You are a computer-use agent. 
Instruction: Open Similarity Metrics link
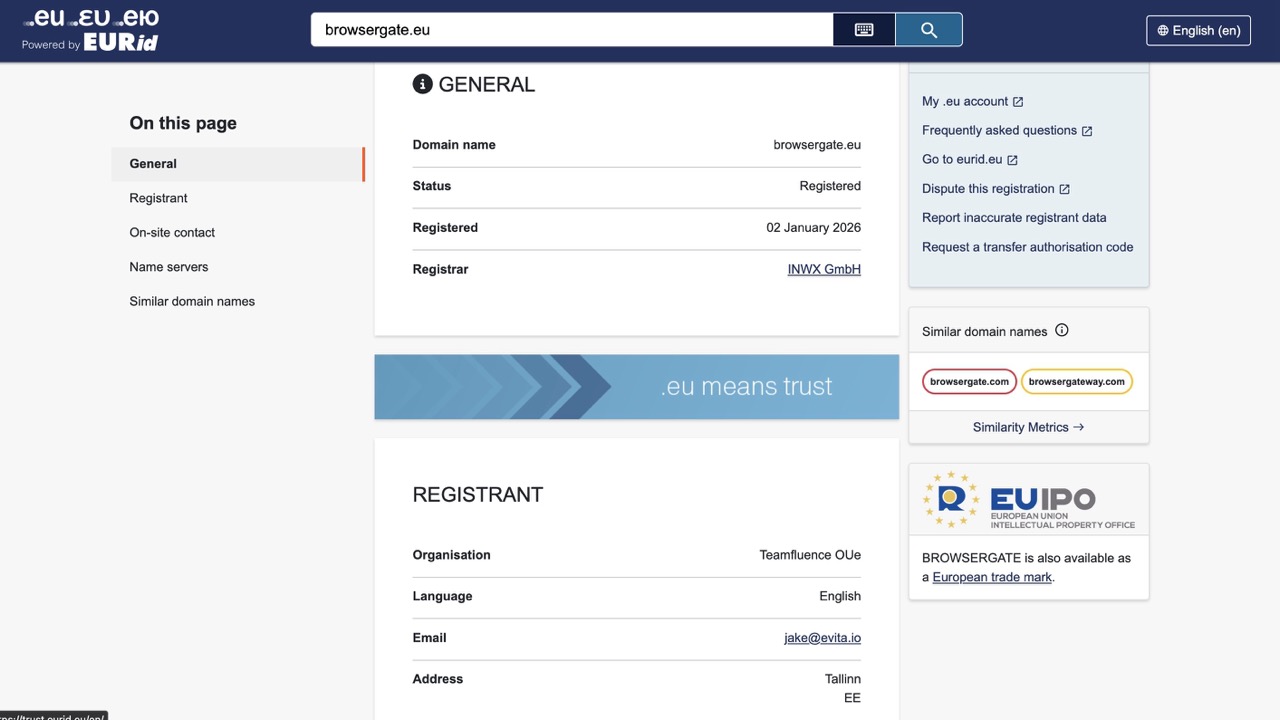tap(1028, 427)
